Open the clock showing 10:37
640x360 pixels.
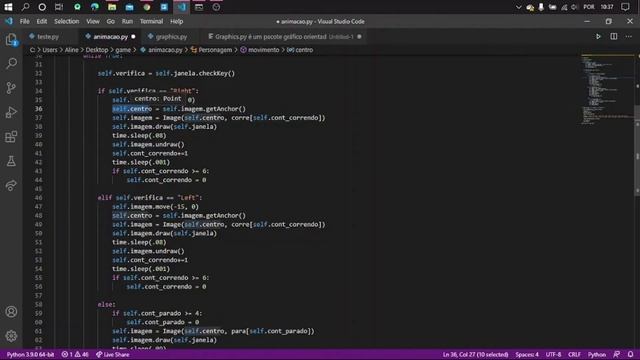tap(607, 7)
